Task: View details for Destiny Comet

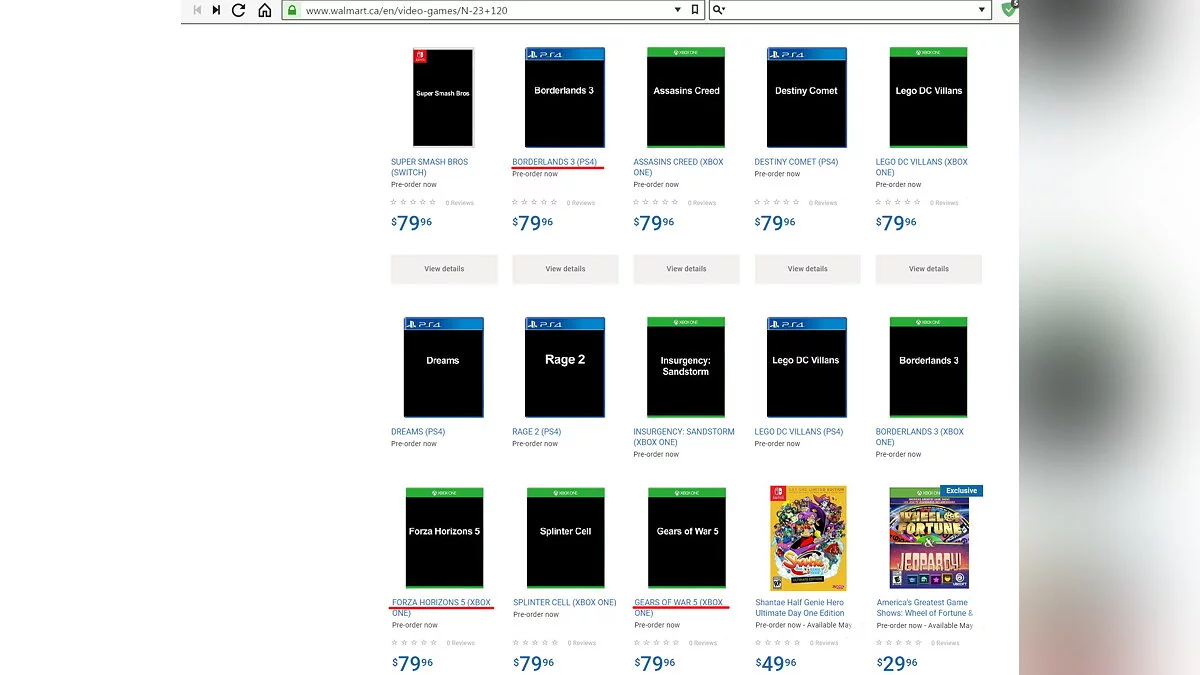Action: pyautogui.click(x=807, y=269)
